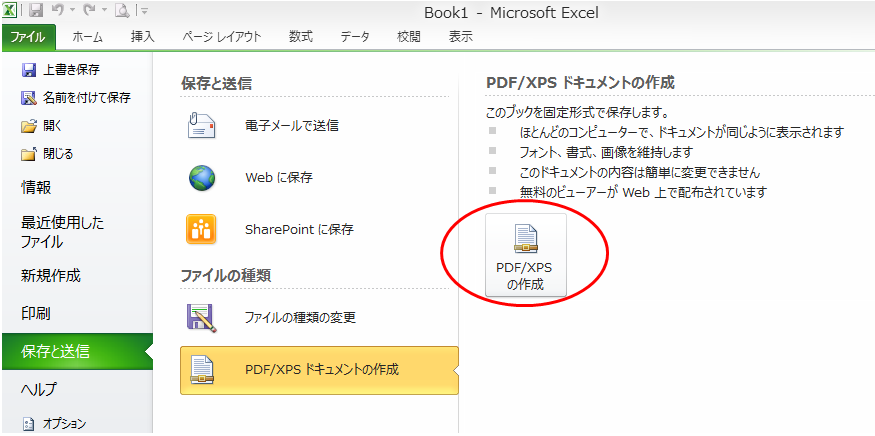Click the 上書き保存 floppy disk icon
Screen dimensions: 875x436
pyautogui.click(x=28, y=70)
